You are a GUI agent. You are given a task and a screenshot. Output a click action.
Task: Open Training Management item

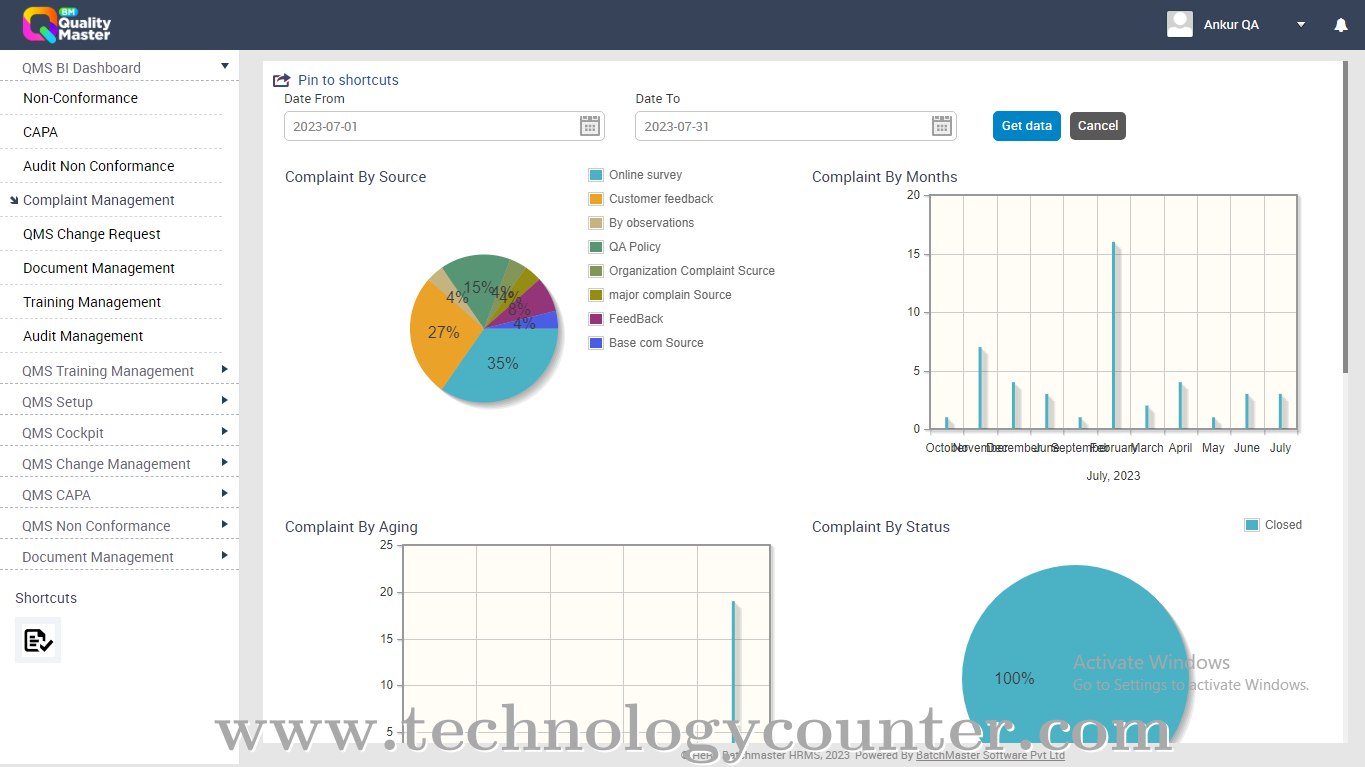[92, 302]
